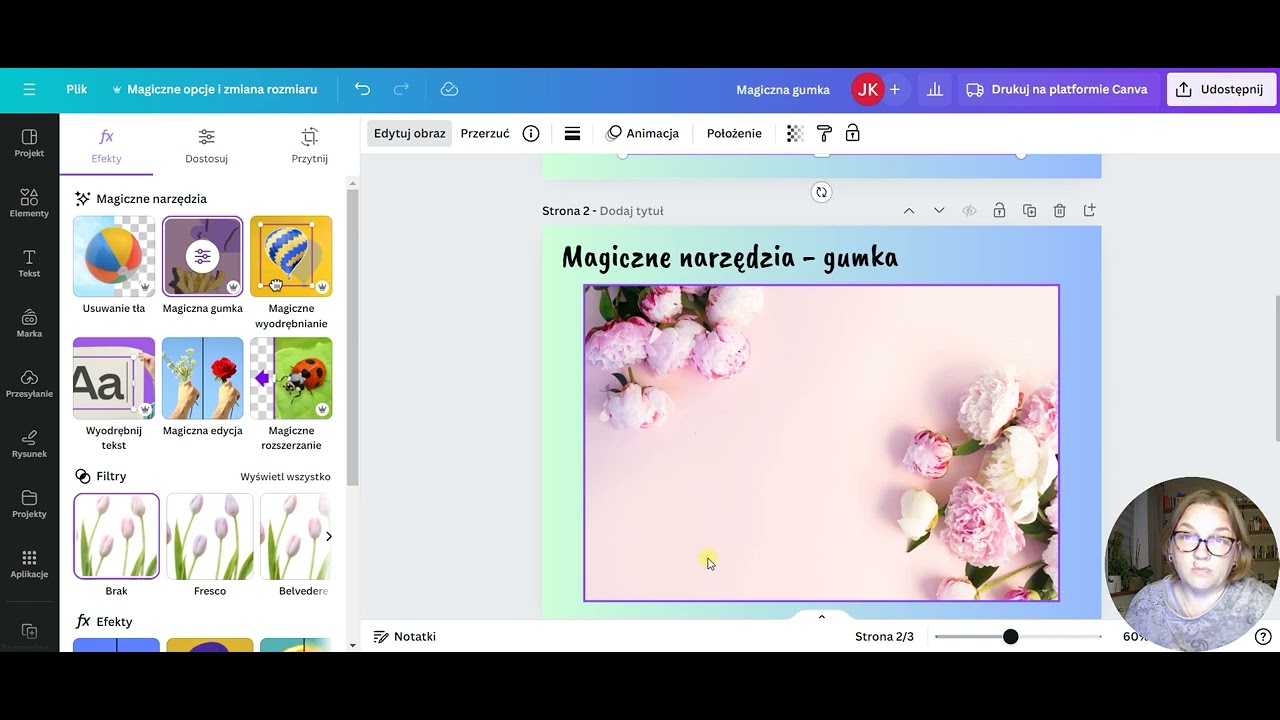
Task: Duplicate page 2 icon
Action: coord(1029,210)
